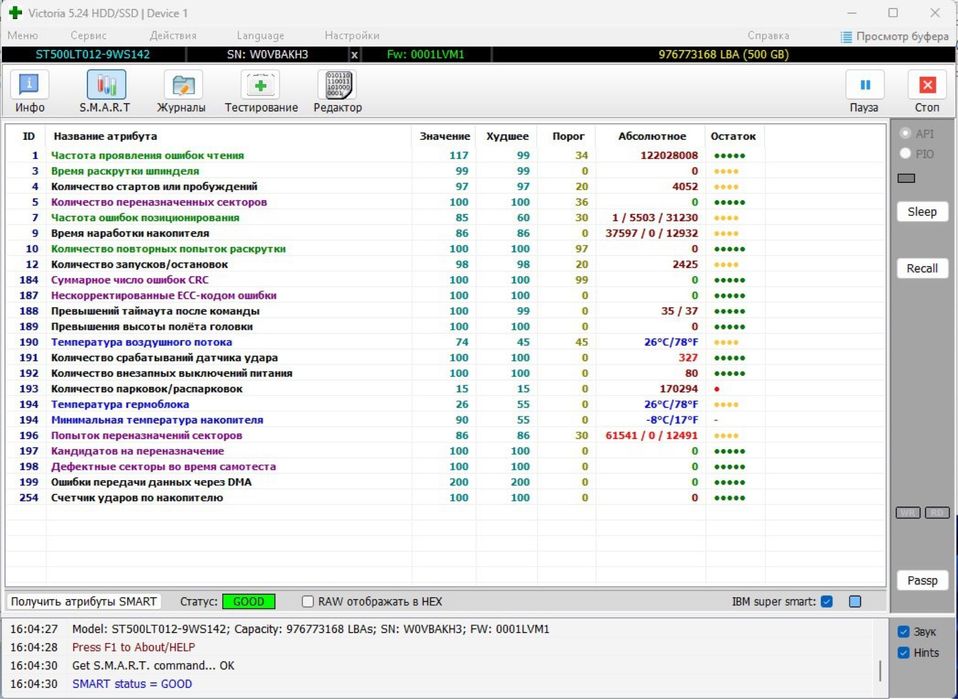Image resolution: width=958 pixels, height=699 pixels.
Task: Select row Счетчик ударов по накопителю
Action: point(445,497)
